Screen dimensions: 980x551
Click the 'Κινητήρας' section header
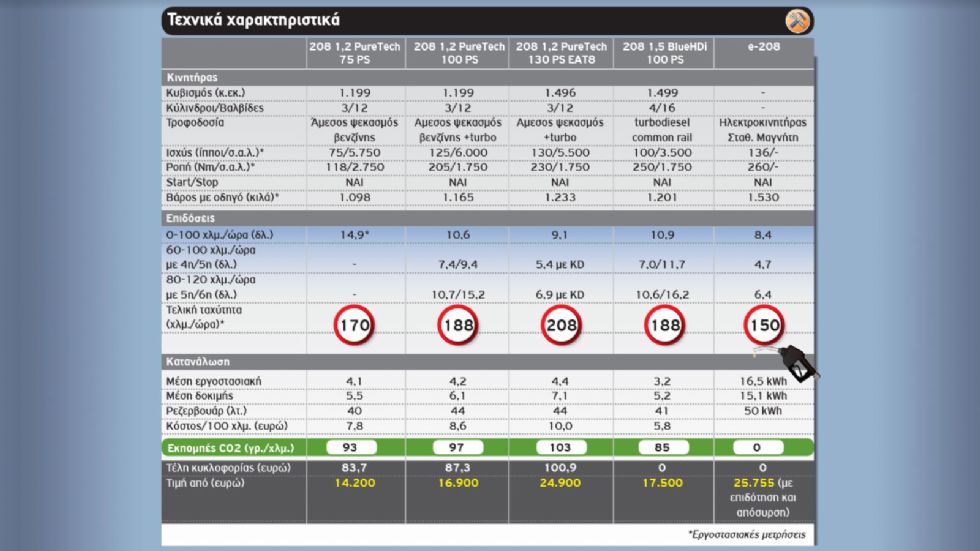coord(192,77)
